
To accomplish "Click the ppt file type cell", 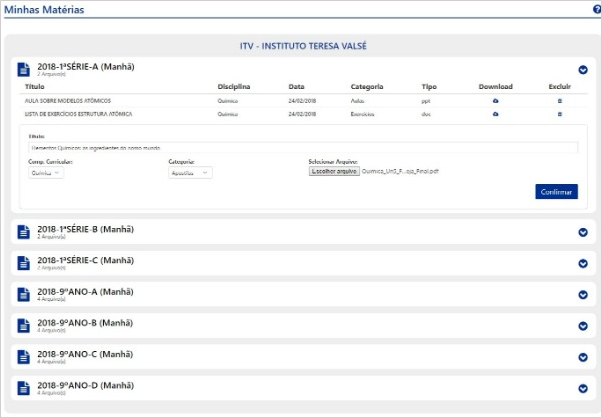I will click(426, 101).
